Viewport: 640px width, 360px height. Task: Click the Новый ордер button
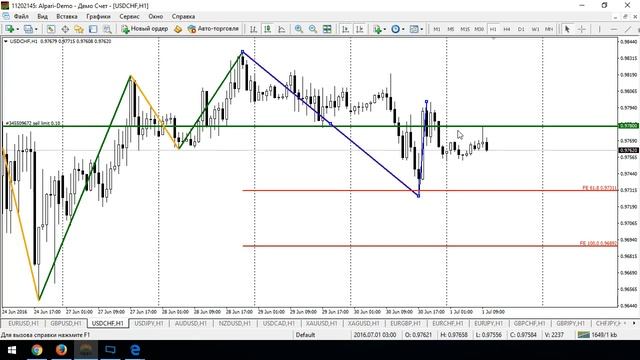point(145,29)
